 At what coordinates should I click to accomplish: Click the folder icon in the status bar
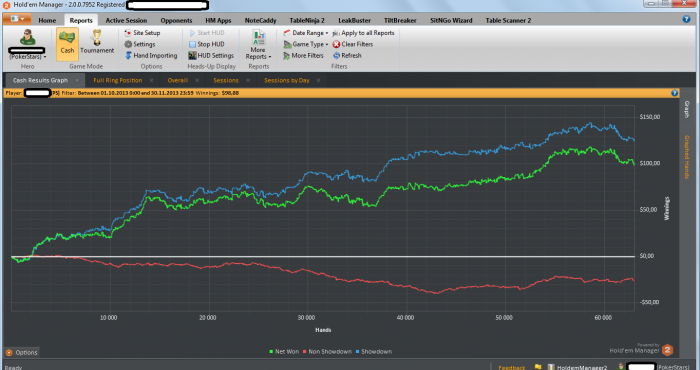538,367
